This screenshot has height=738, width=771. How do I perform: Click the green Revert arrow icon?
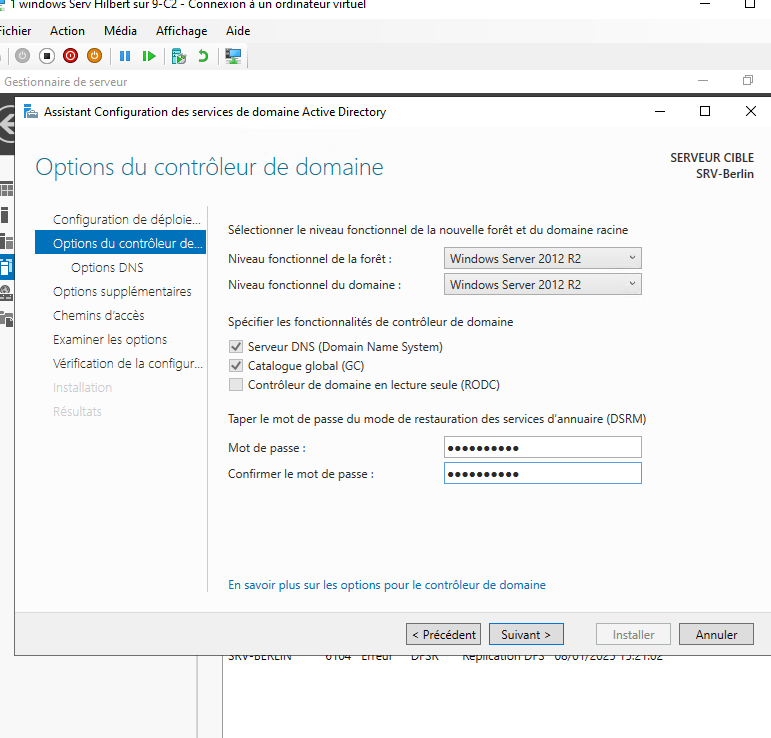pyautogui.click(x=203, y=56)
